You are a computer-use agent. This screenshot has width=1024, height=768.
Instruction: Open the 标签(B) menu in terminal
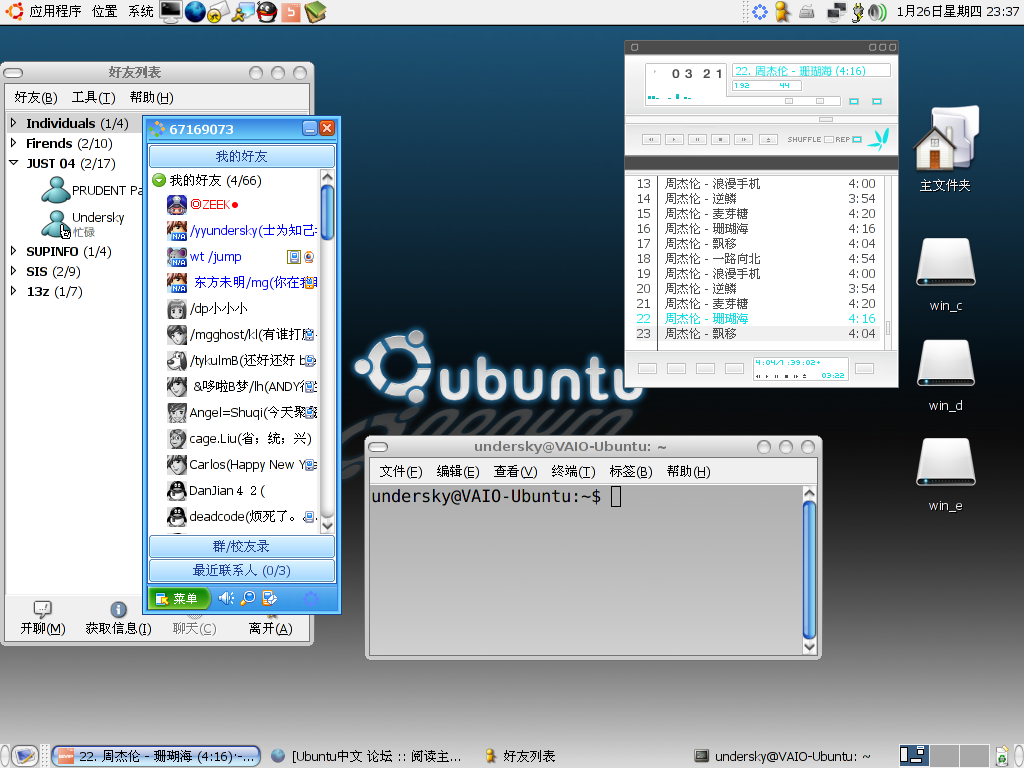point(631,471)
